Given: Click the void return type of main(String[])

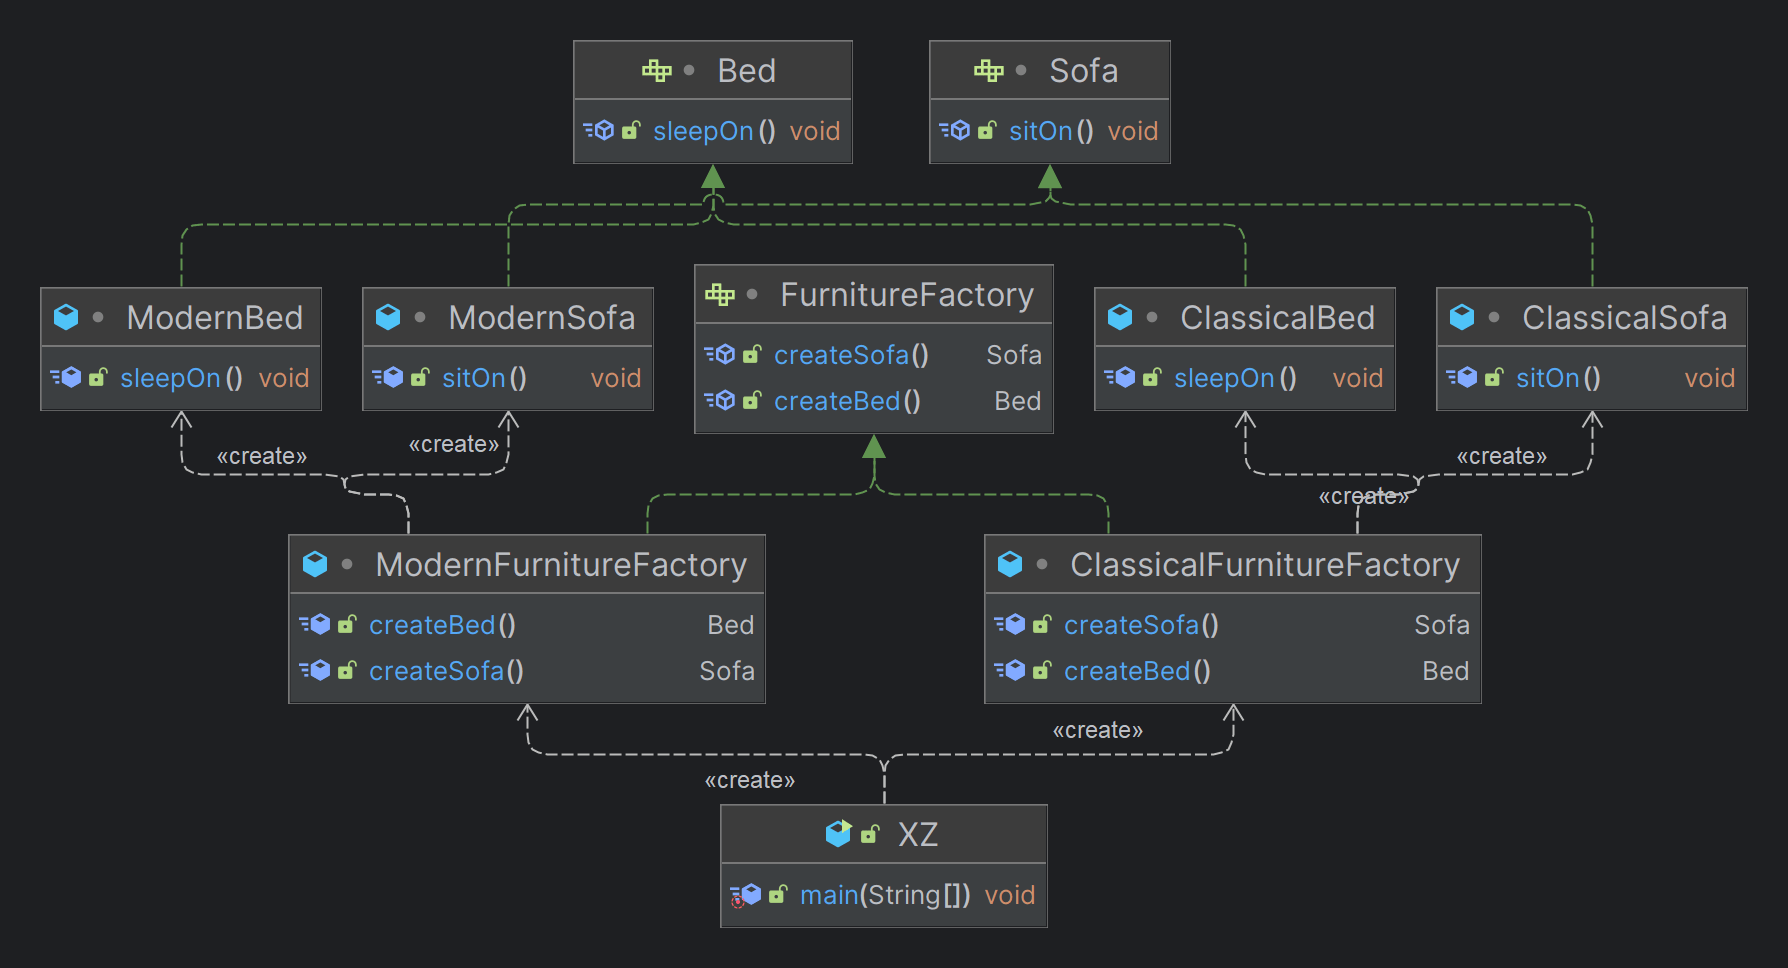Looking at the screenshot, I should pyautogui.click(x=1010, y=895).
